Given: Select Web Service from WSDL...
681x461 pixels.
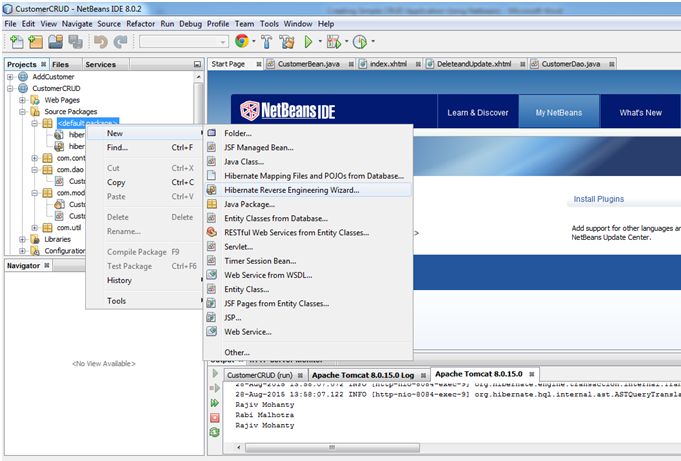Looking at the screenshot, I should [308, 275].
